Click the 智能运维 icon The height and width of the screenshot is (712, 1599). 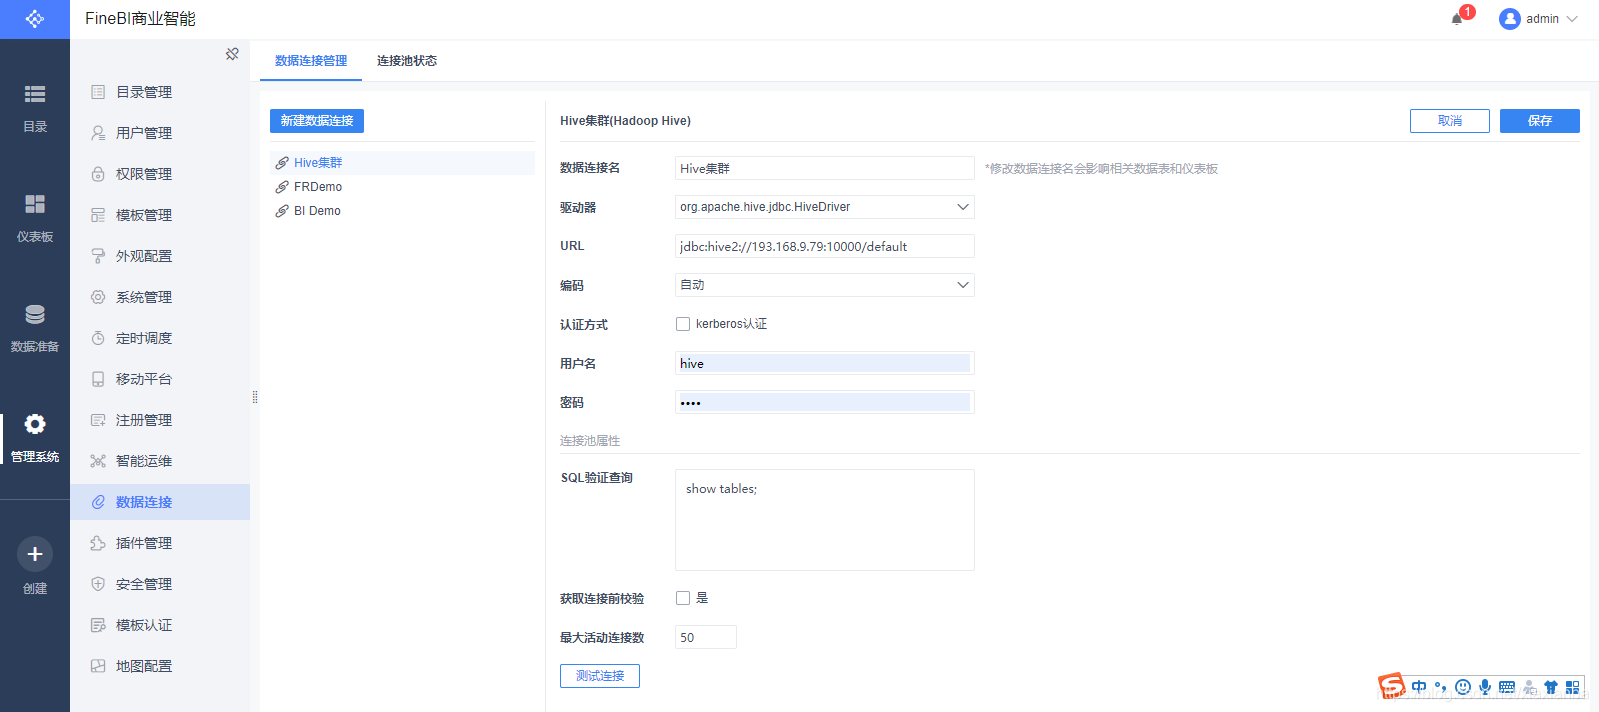click(98, 461)
